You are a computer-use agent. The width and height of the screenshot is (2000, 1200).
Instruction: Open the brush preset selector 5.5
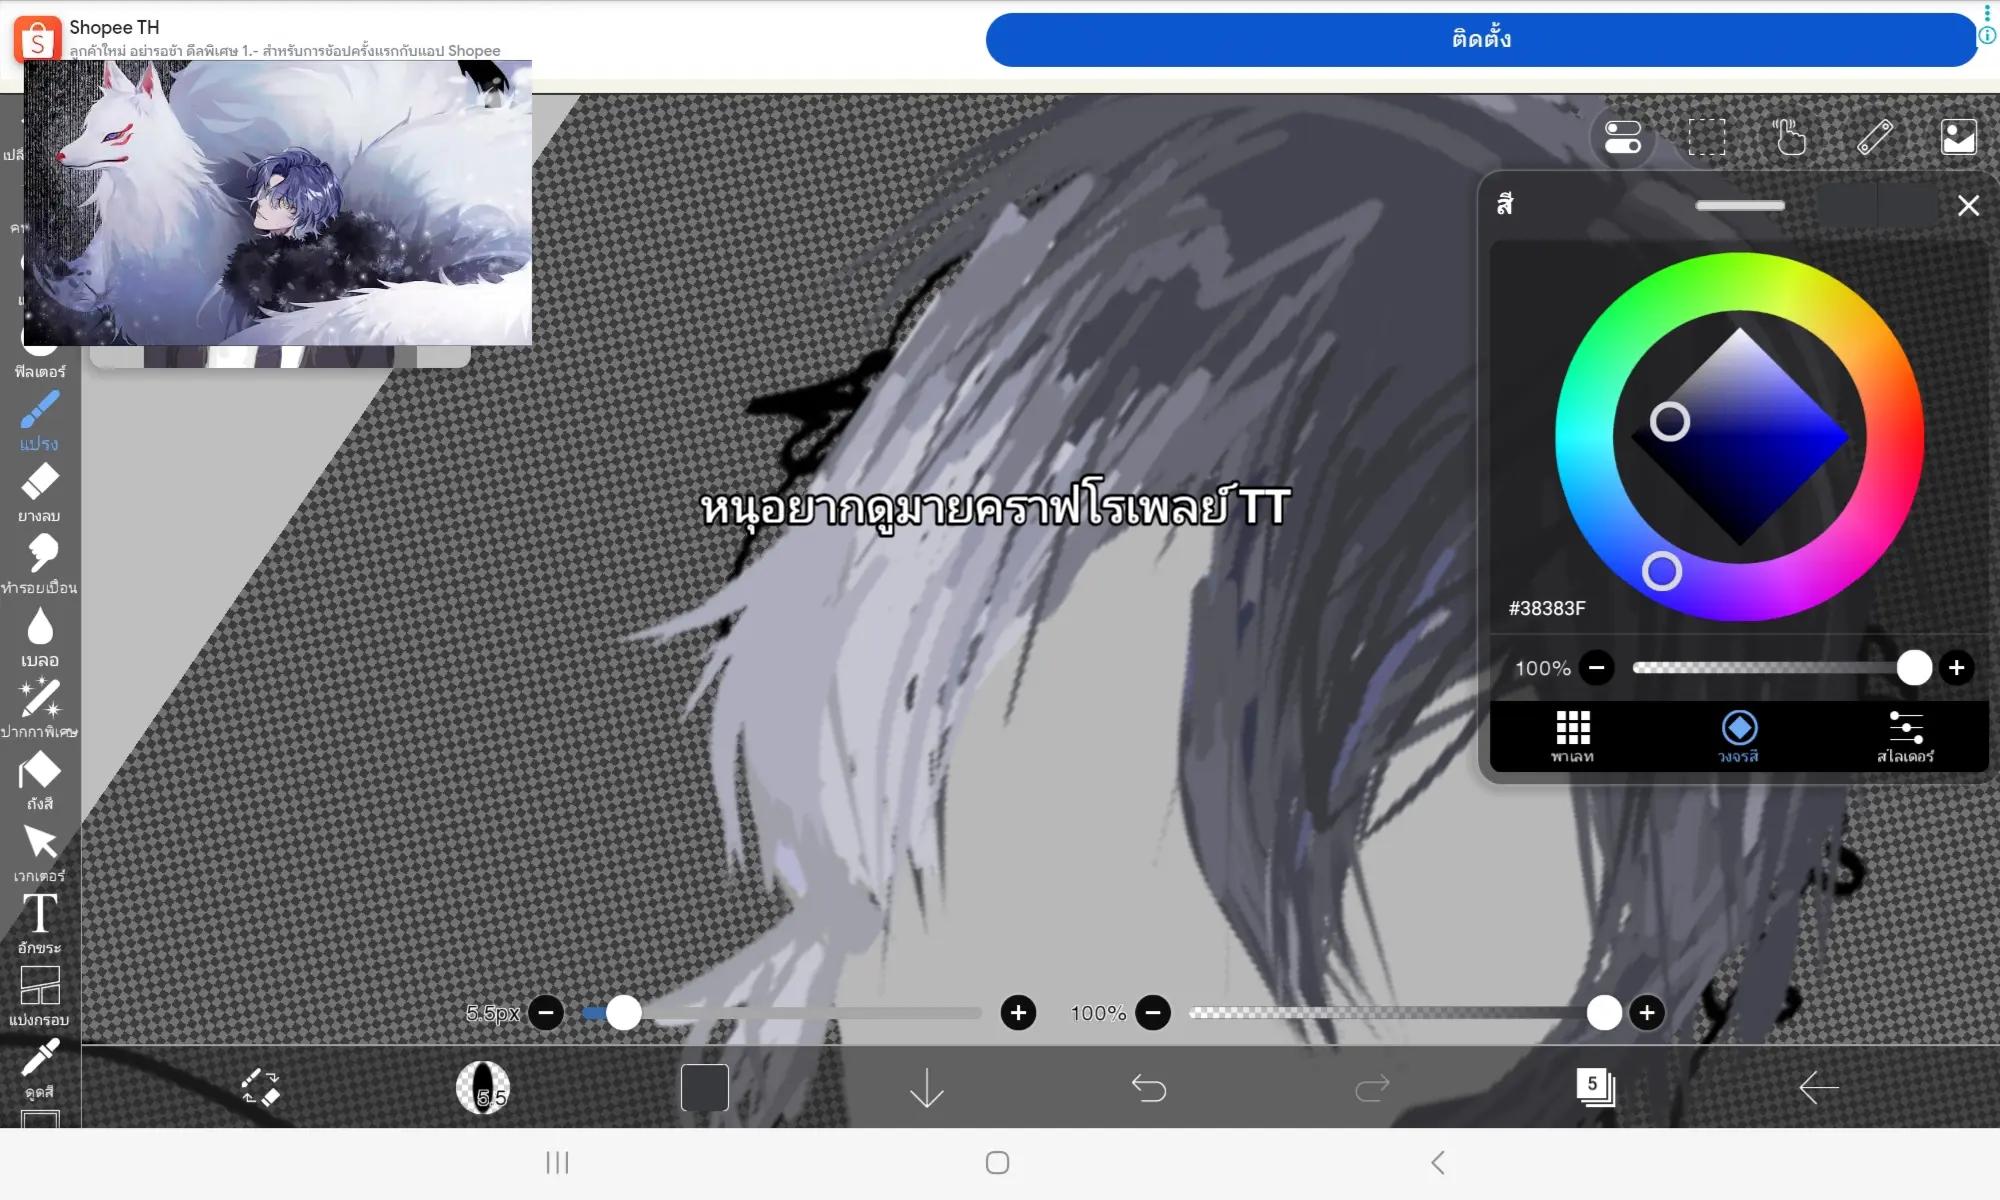(483, 1088)
